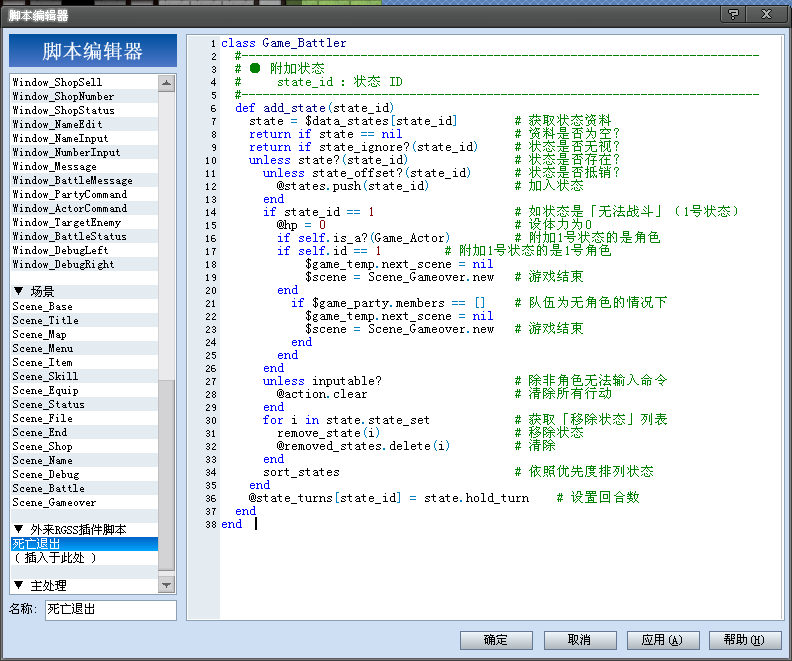
Task: Select Window_NumberInput script
Action: [84, 152]
